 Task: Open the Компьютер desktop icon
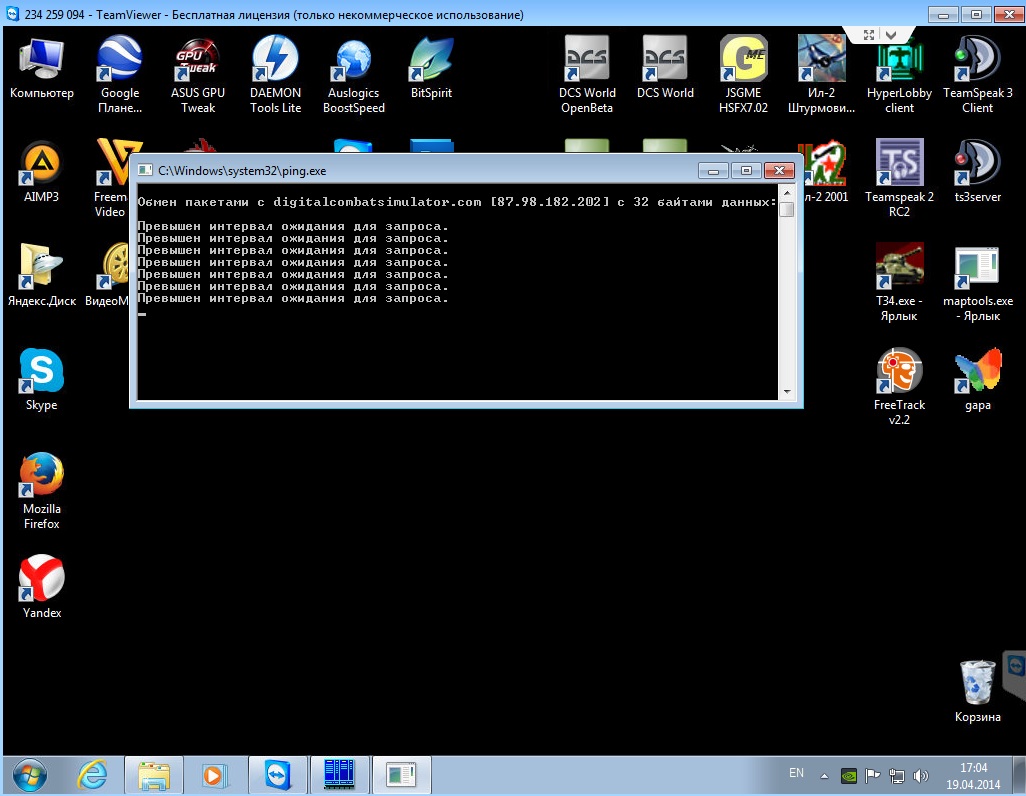(41, 67)
